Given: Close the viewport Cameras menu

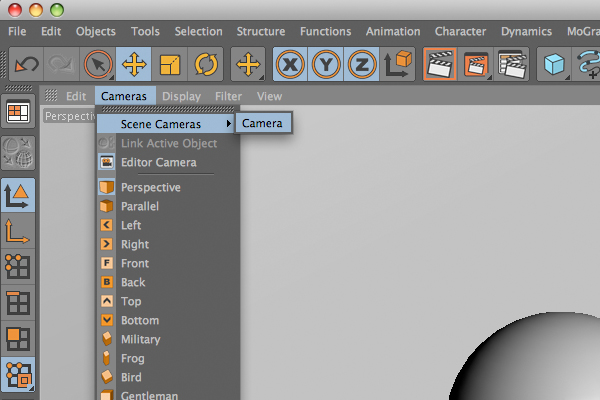Looking at the screenshot, I should pos(124,96).
